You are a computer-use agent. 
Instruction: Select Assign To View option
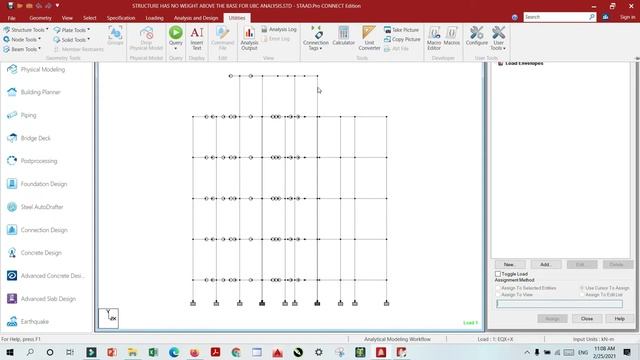click(x=498, y=294)
